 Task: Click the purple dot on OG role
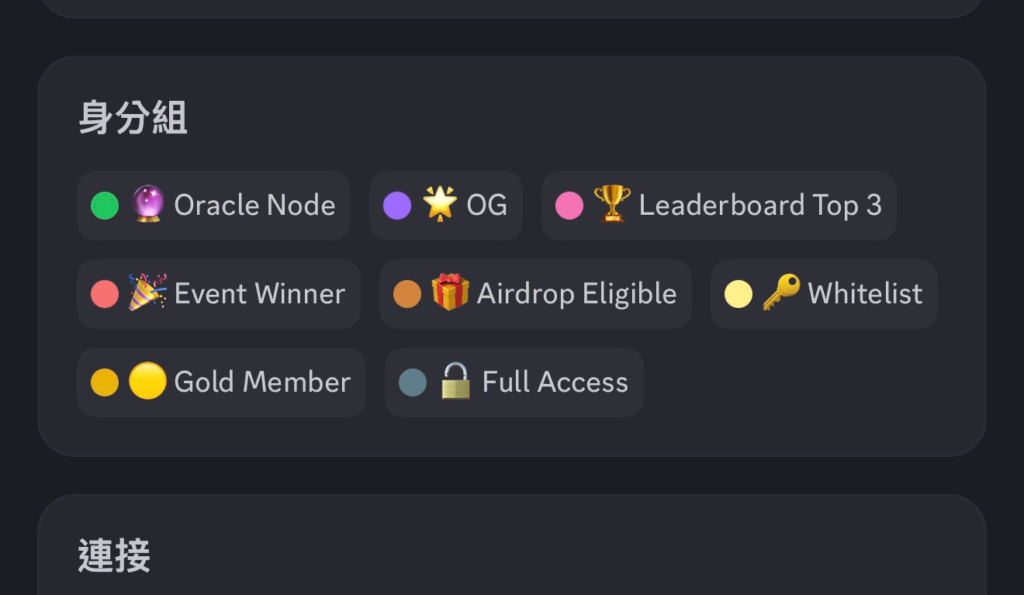397,206
